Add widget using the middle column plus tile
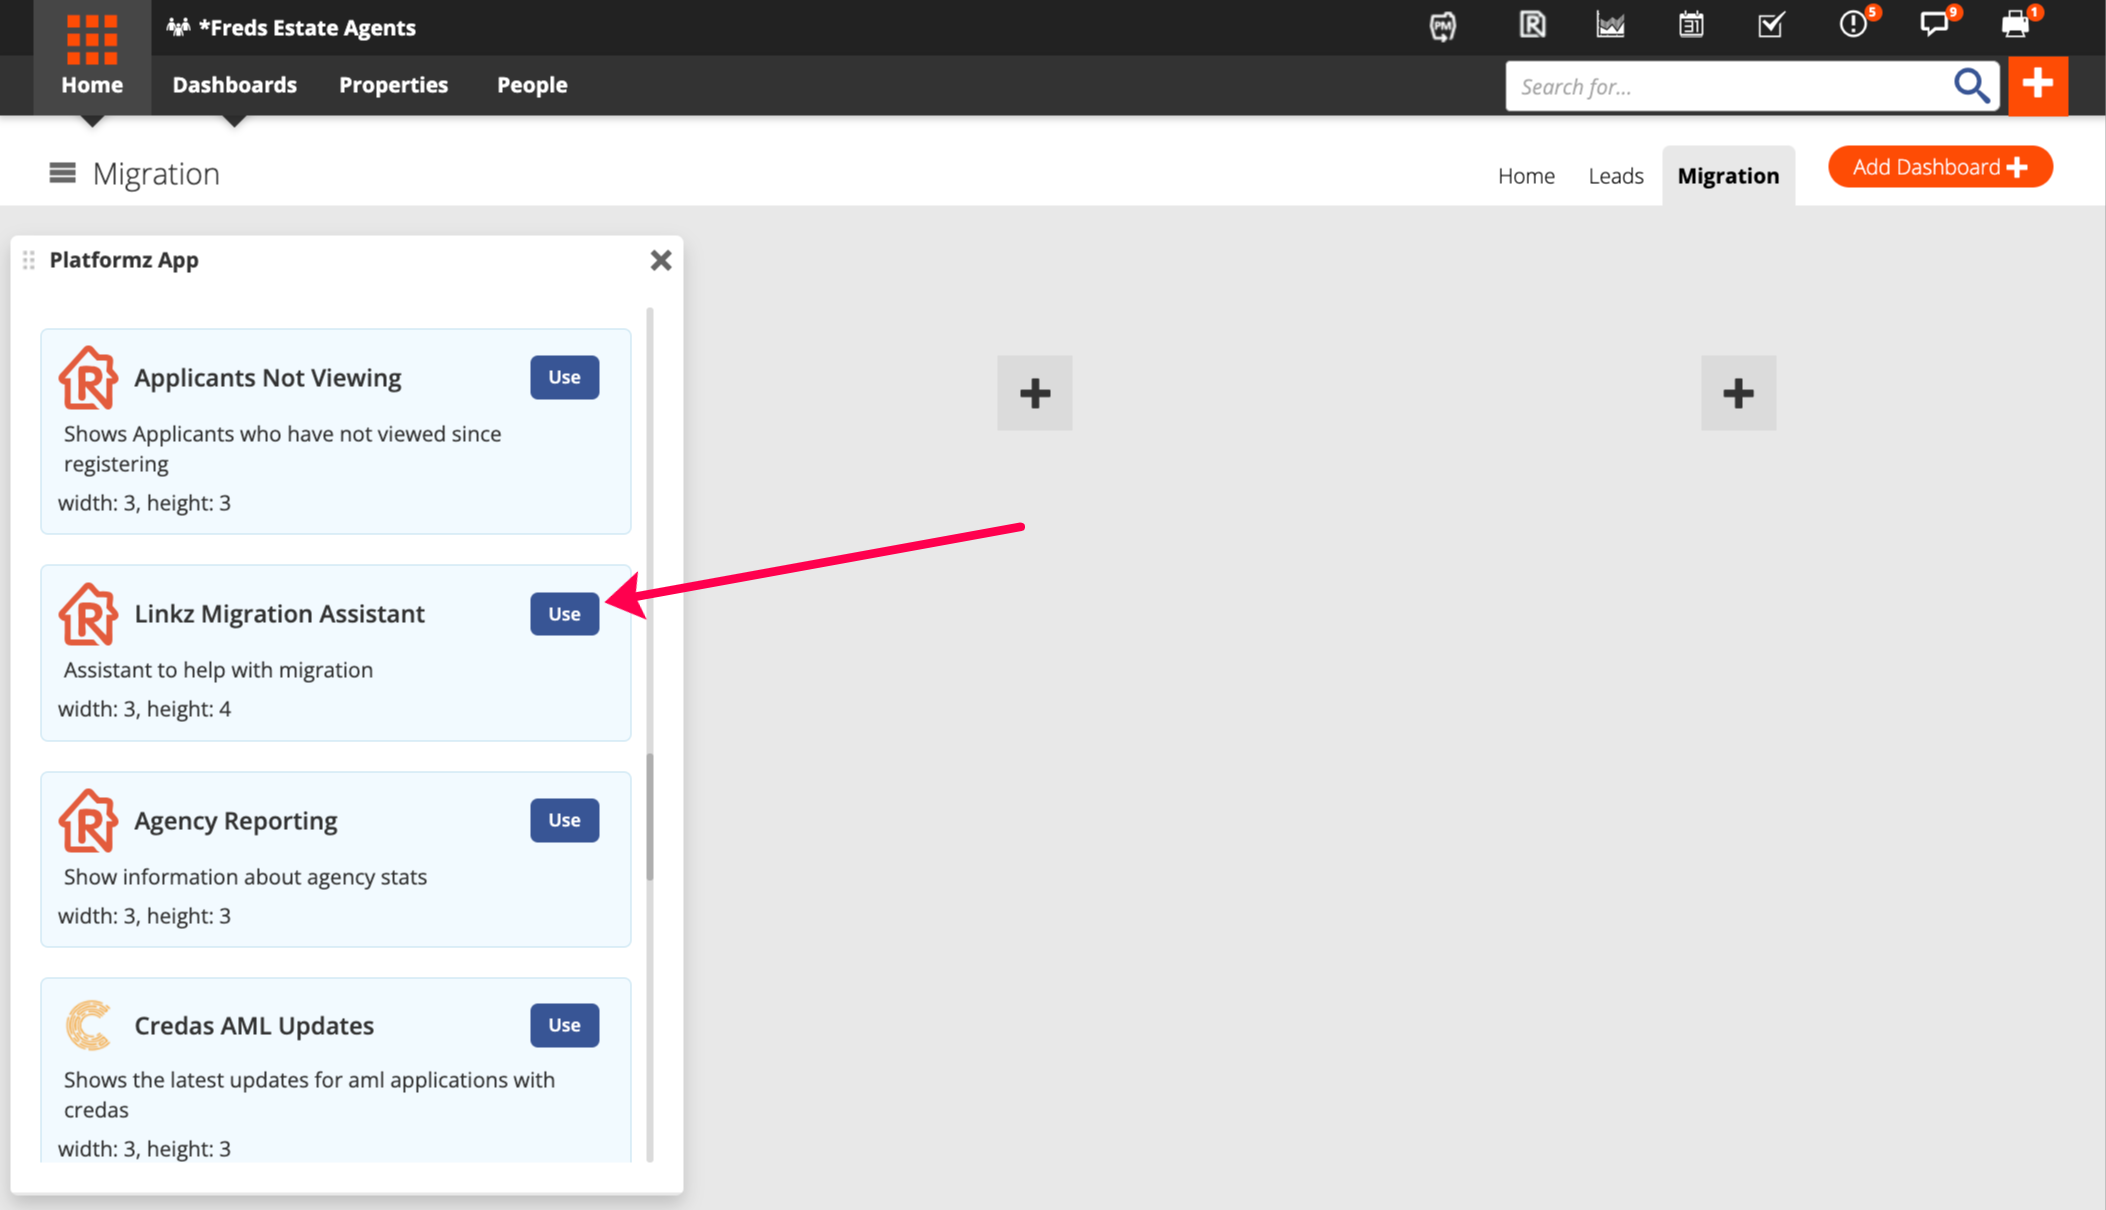The image size is (2106, 1210). click(1035, 393)
